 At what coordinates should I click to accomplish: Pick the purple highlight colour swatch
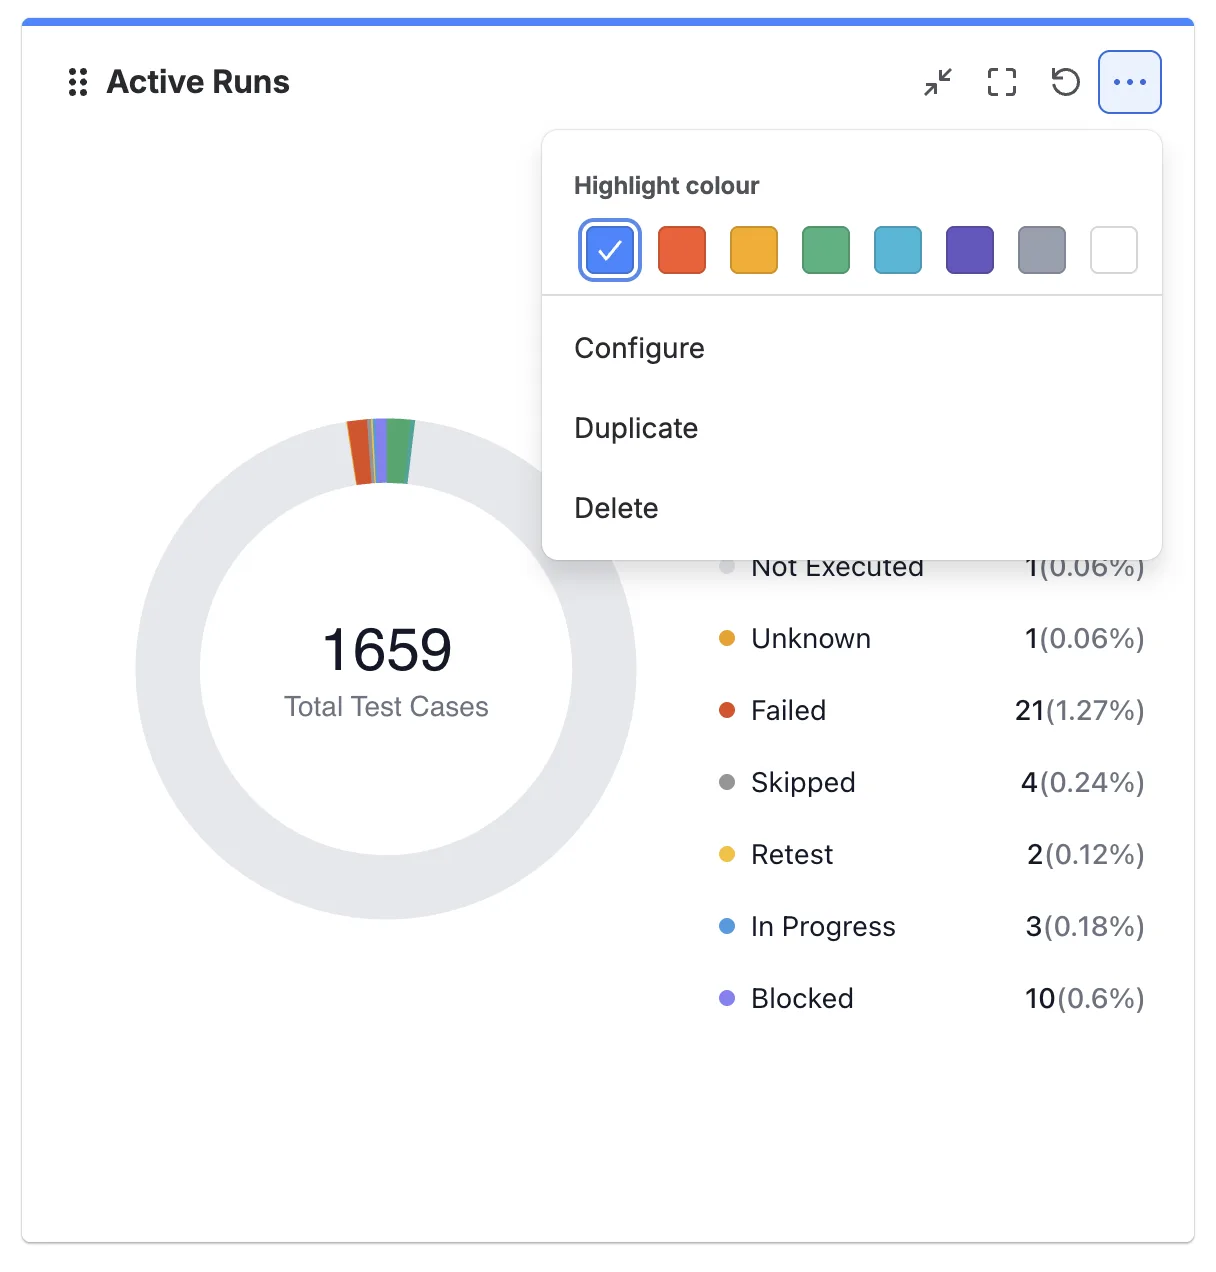(x=970, y=250)
